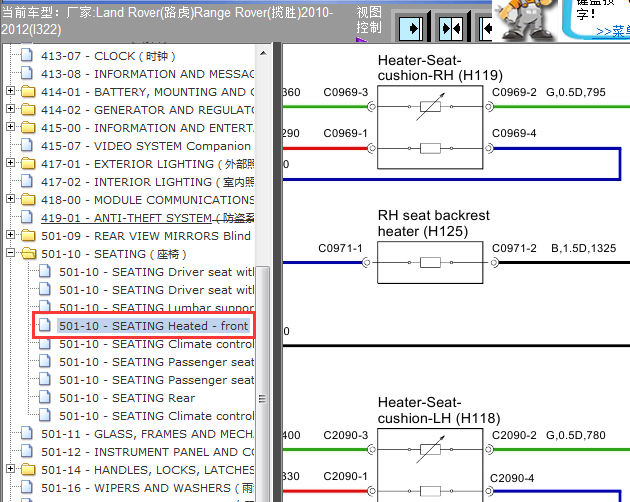
Task: Click the 415-07 VIDEO SYSTEM page icon
Action: [27, 145]
